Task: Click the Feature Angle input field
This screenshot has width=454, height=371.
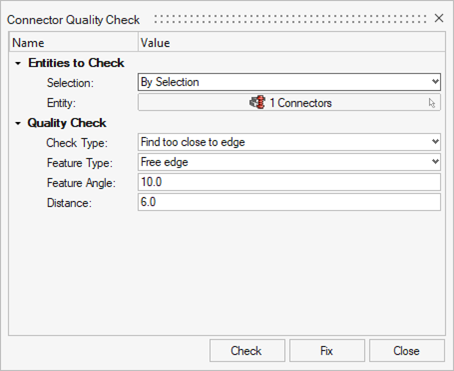Action: tap(289, 182)
